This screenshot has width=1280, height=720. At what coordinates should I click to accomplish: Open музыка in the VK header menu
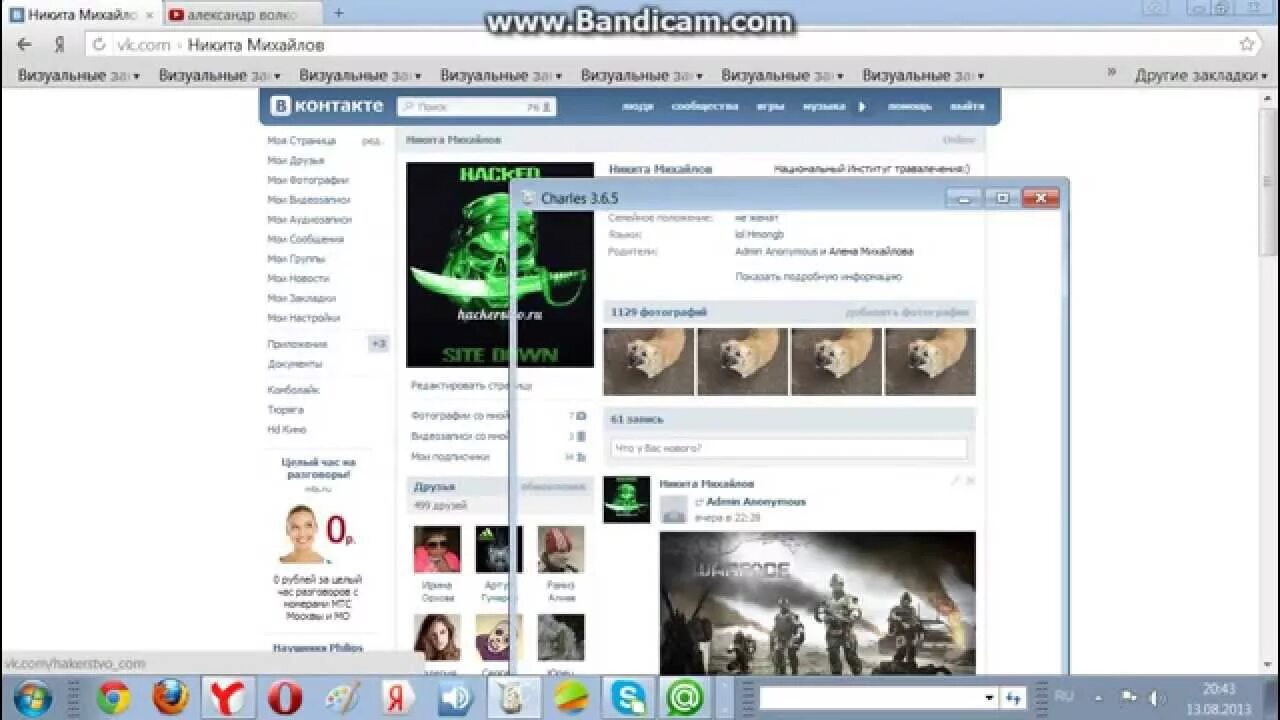pos(823,106)
